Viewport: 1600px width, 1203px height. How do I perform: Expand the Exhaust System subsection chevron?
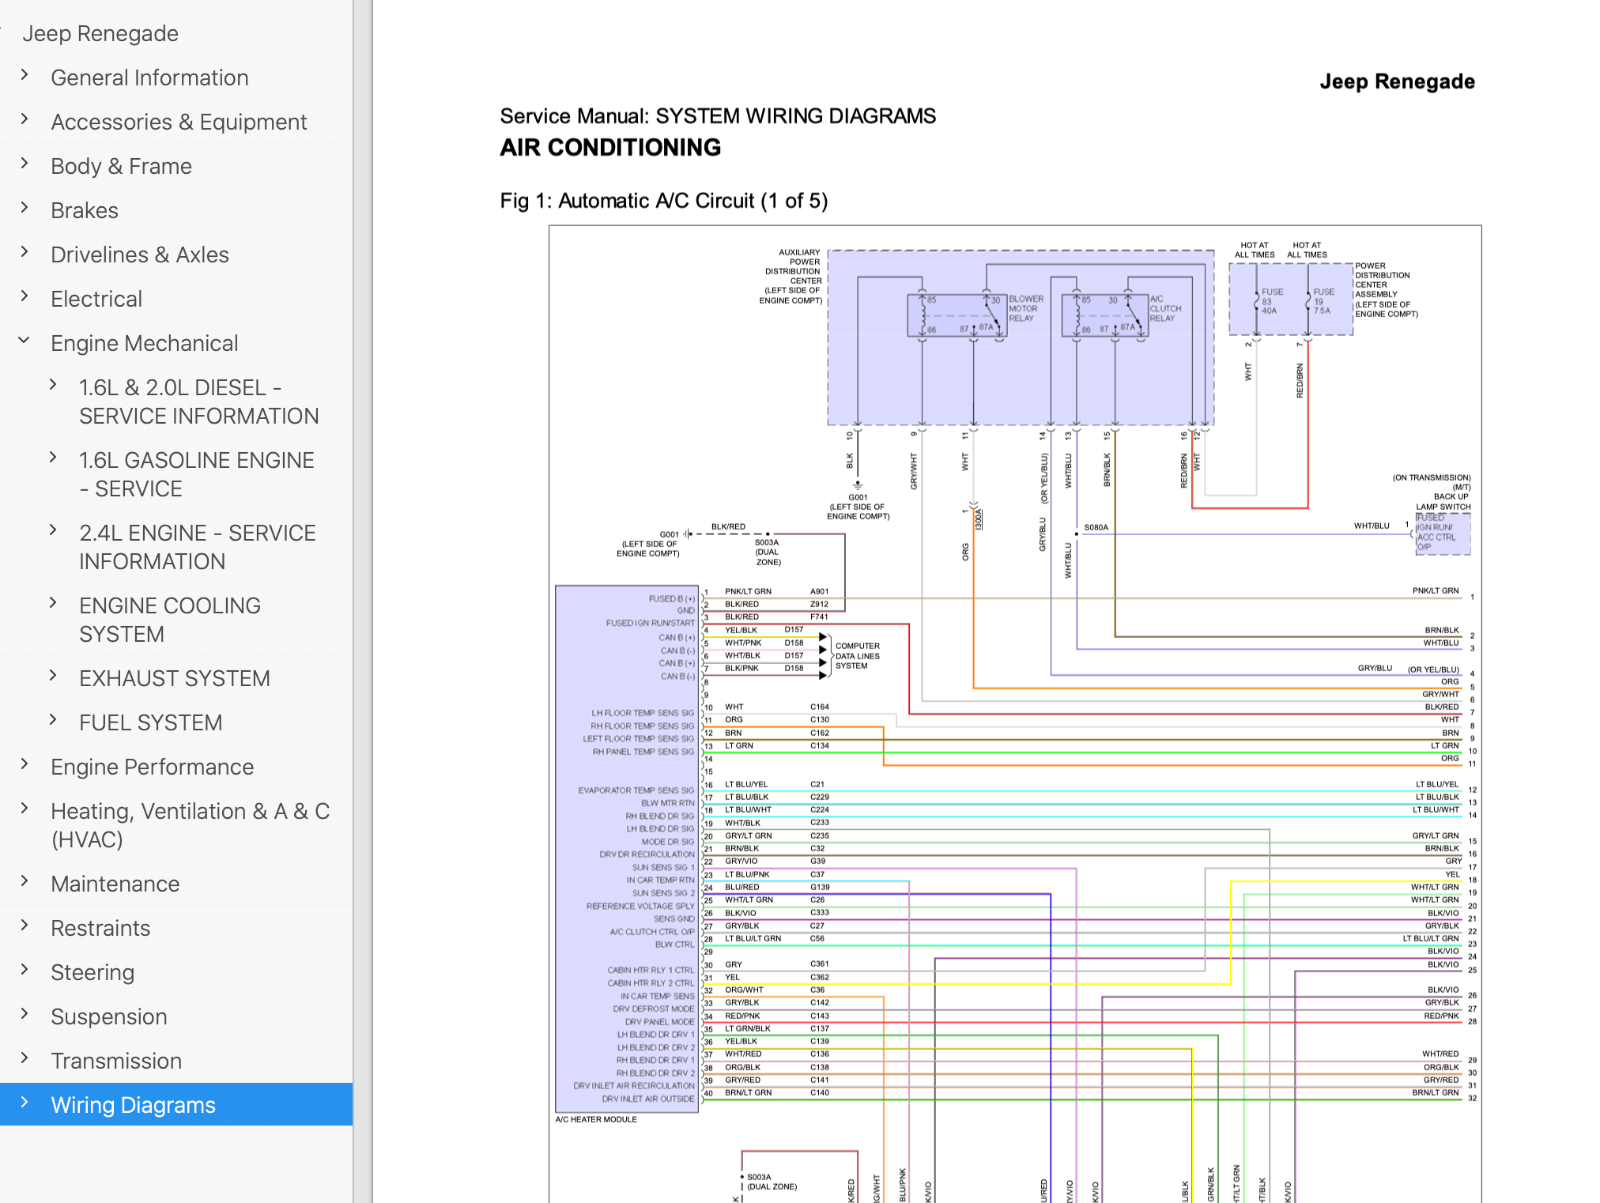[53, 677]
